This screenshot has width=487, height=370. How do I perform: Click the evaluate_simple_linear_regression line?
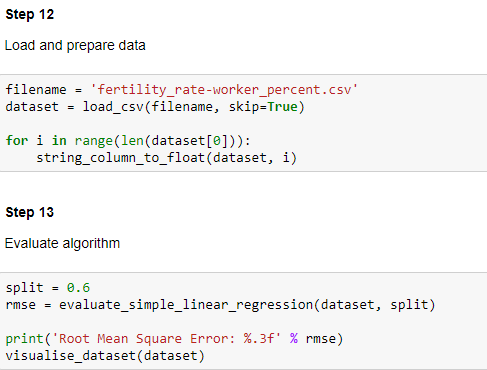click(x=220, y=305)
